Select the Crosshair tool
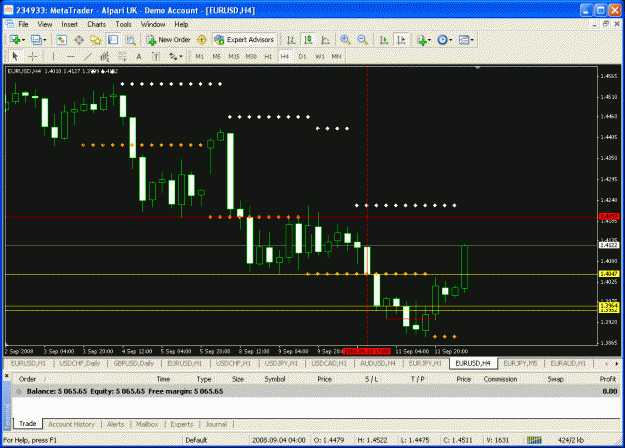Image resolution: width=625 pixels, height=448 pixels. coord(33,57)
